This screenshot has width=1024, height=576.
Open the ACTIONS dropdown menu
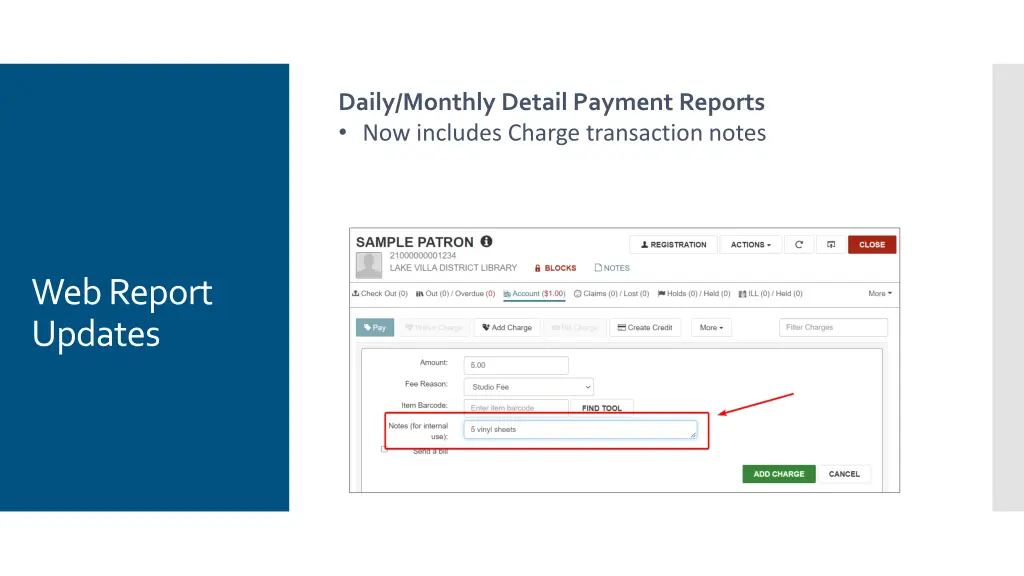pyautogui.click(x=750, y=245)
